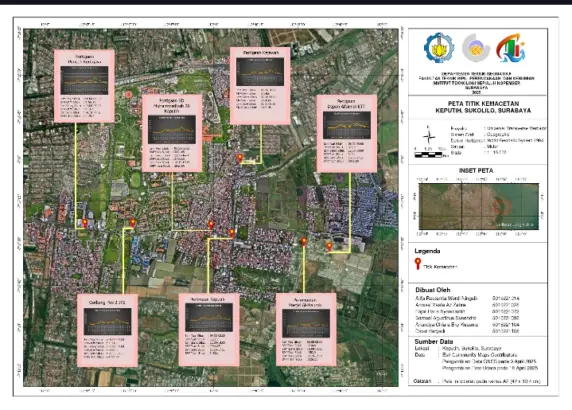Open the chart in the top-left callout

coord(84,80)
